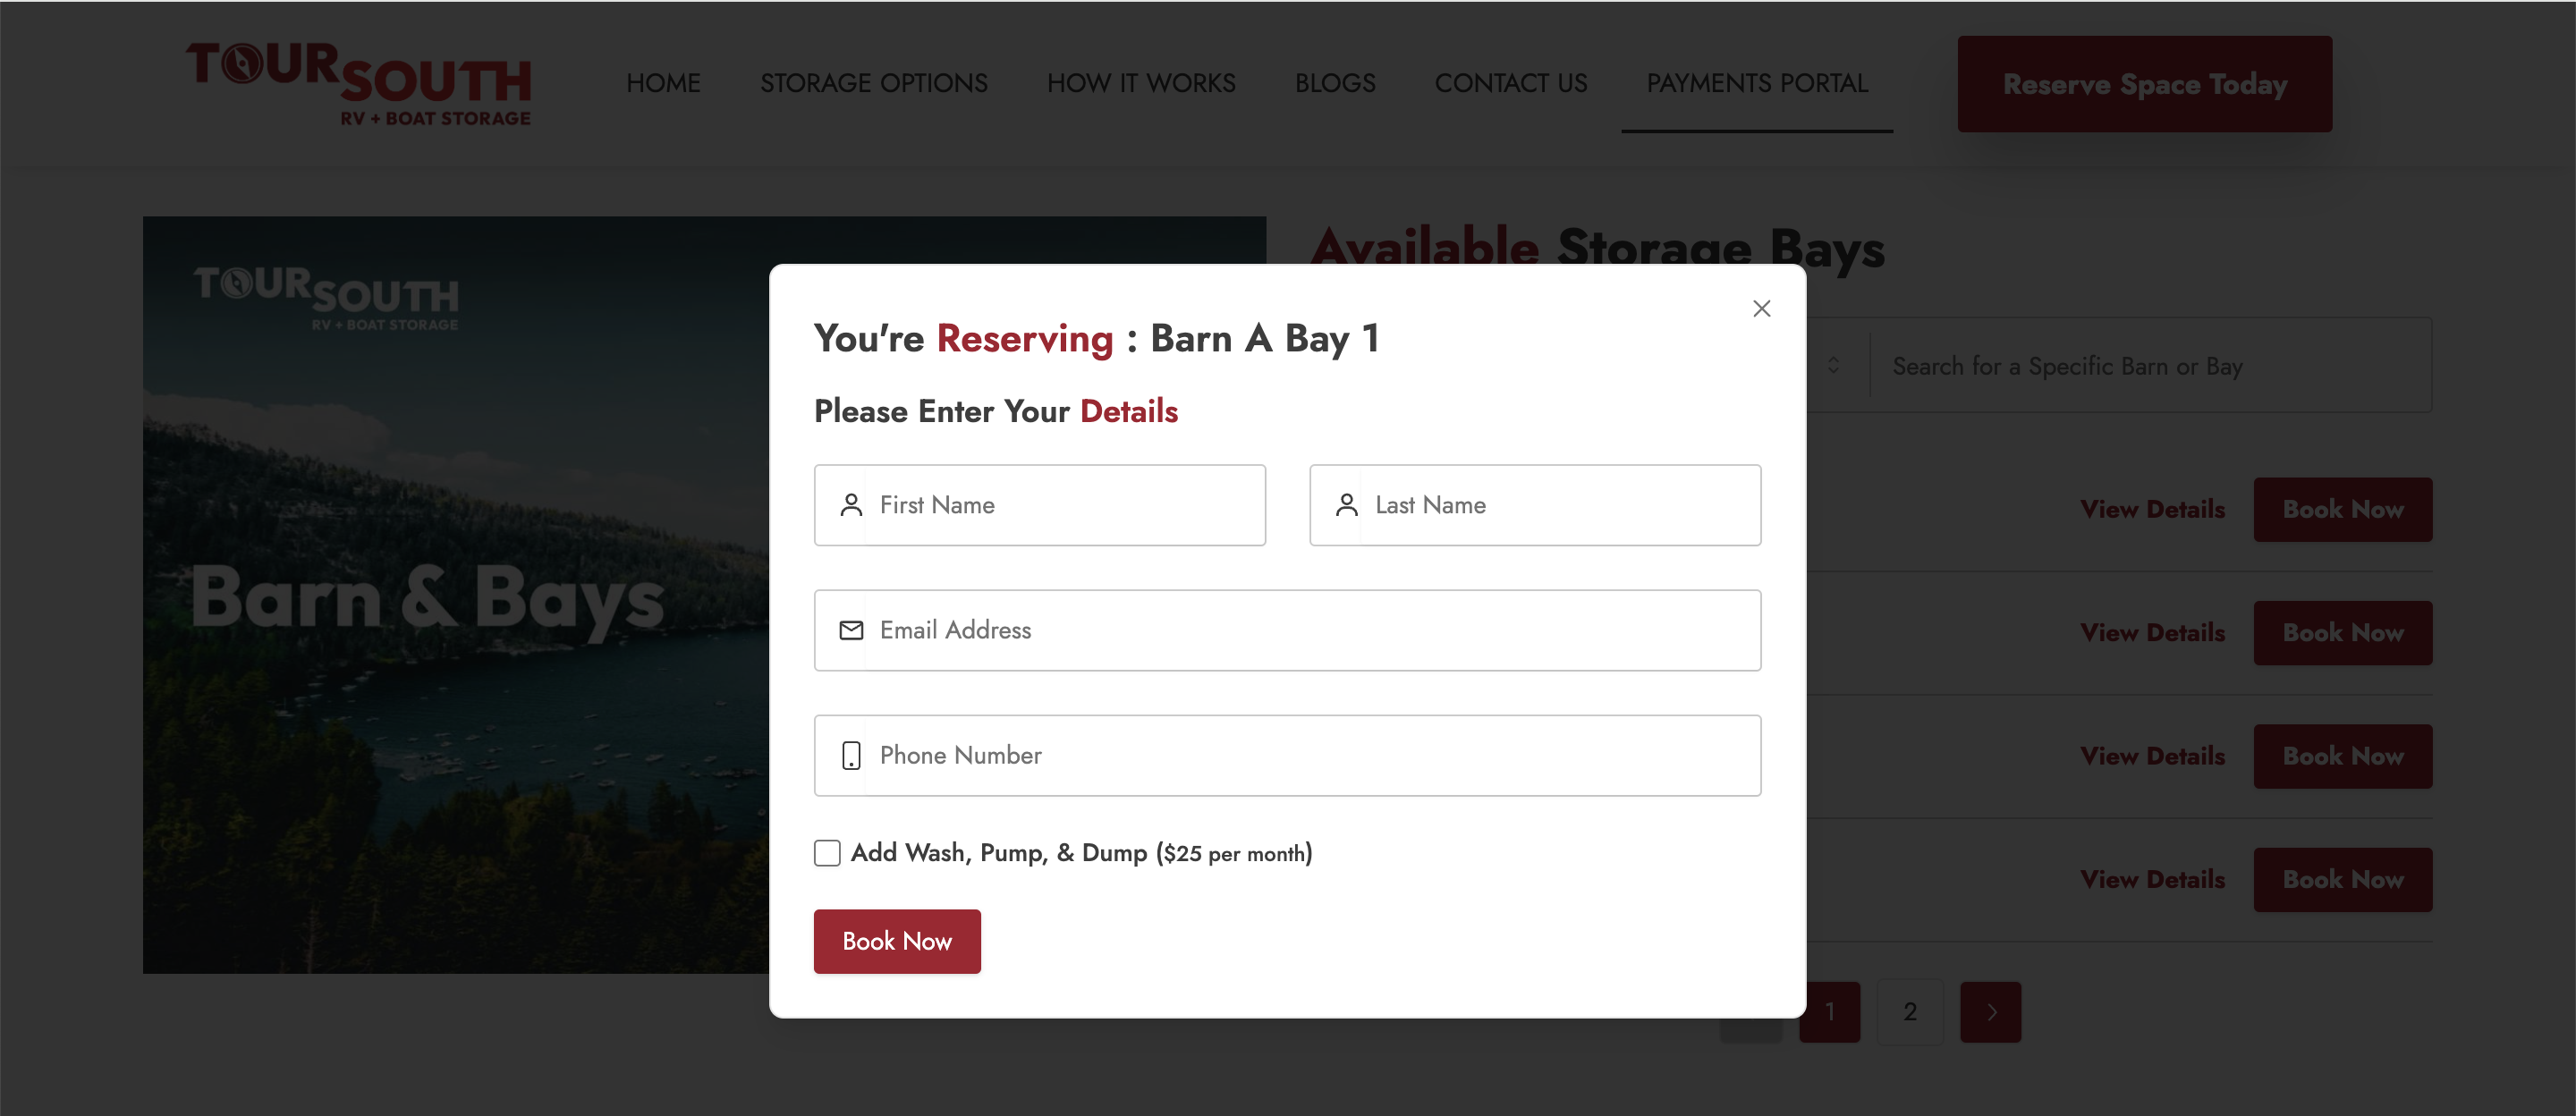This screenshot has height=1116, width=2576.
Task: Open How It Works page
Action: click(x=1141, y=83)
